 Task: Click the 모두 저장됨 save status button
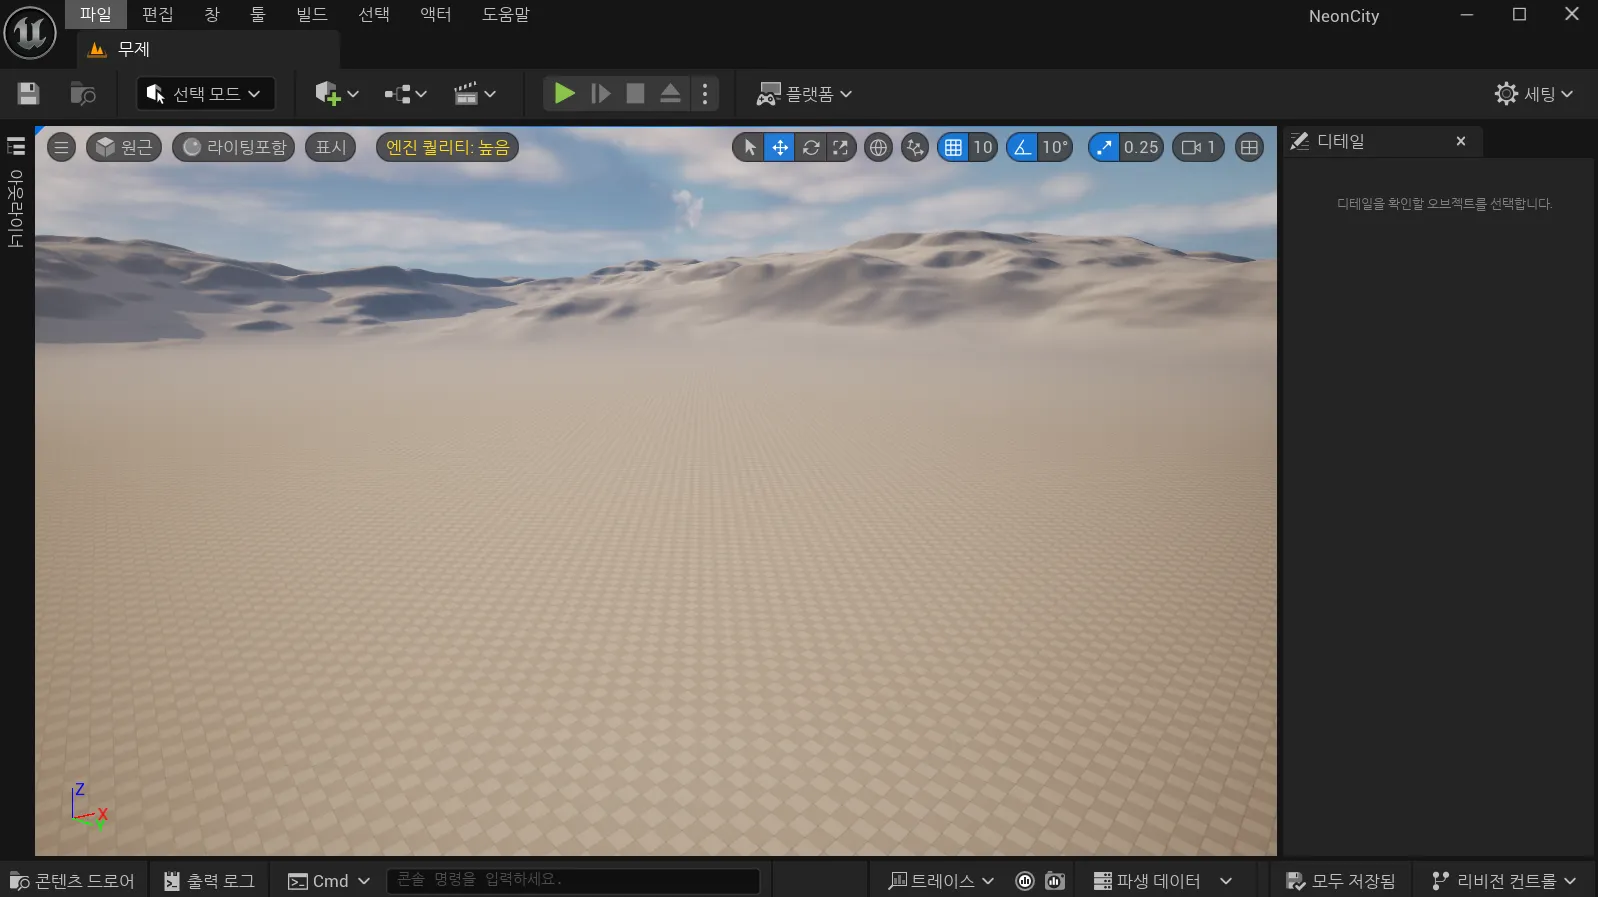click(1341, 881)
